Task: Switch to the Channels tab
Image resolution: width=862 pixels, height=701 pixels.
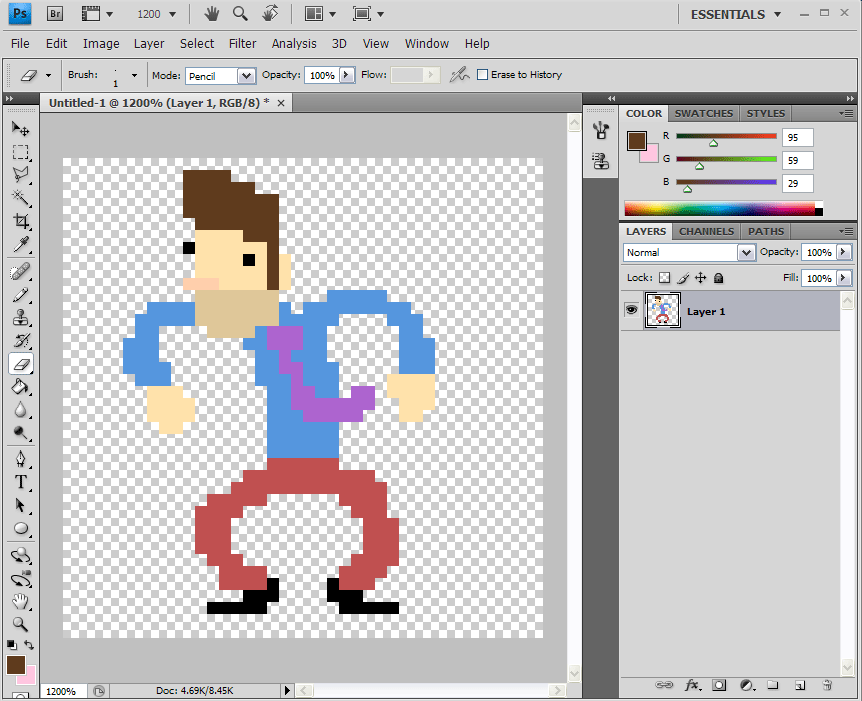Action: pos(706,231)
